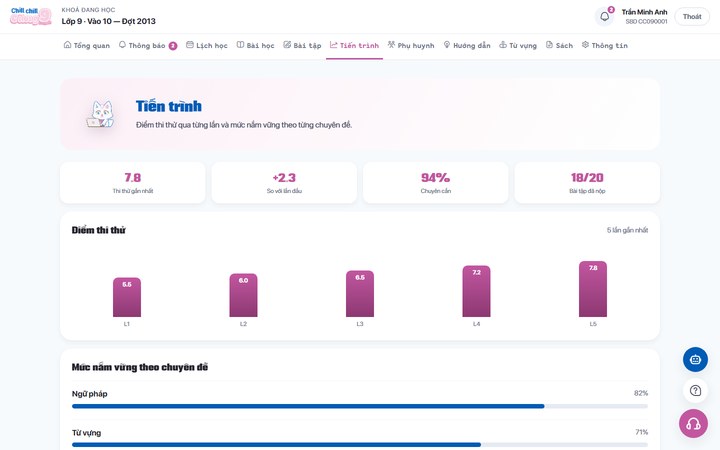
Task: Click the cat mascot illustration
Action: (x=101, y=114)
